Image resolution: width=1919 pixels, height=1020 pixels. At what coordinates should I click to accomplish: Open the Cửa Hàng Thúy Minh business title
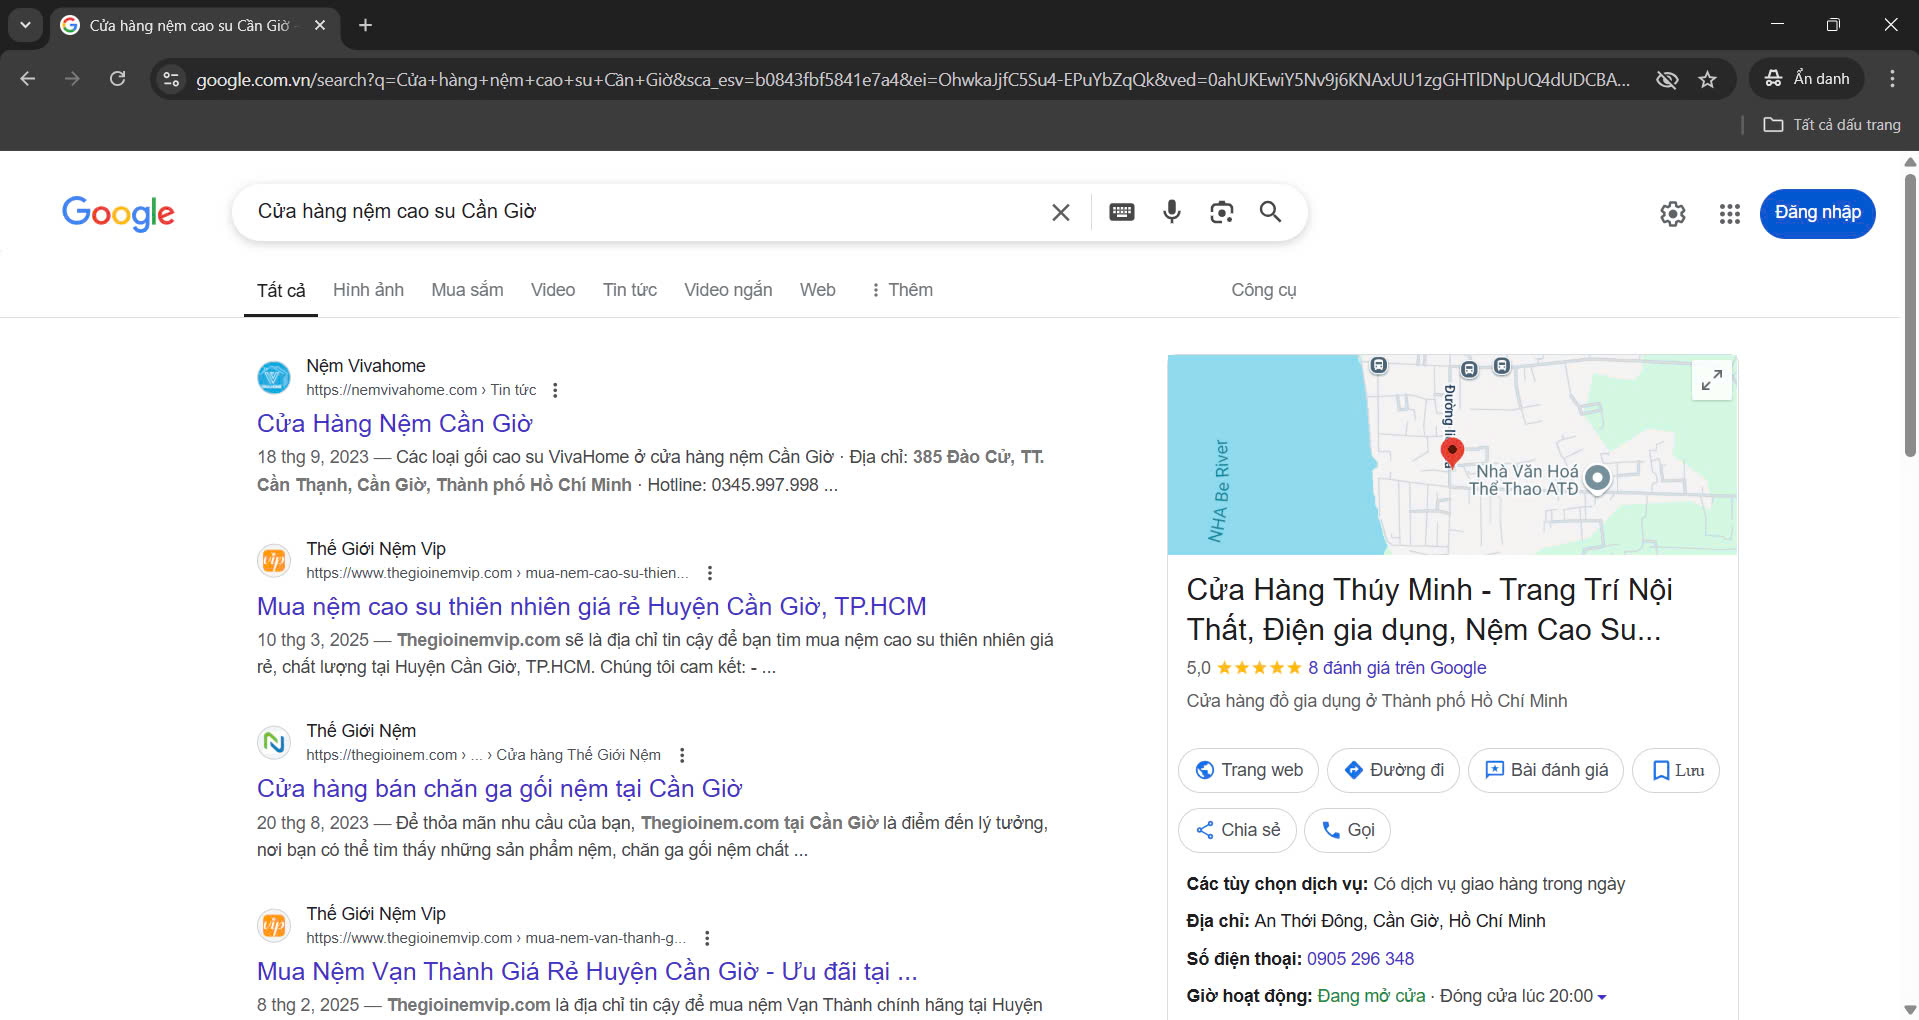(x=1429, y=609)
